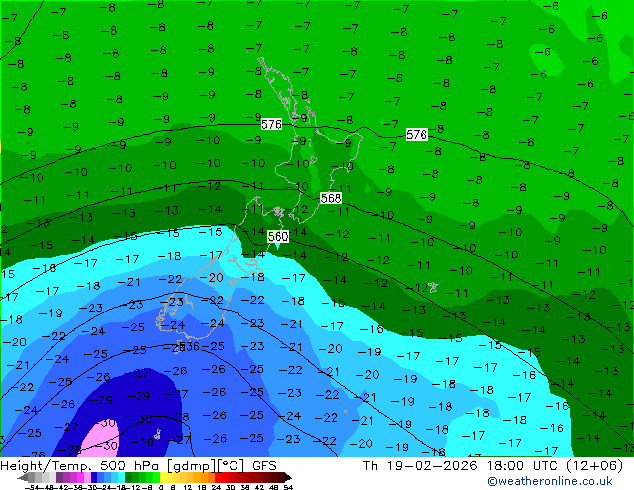The width and height of the screenshot is (634, 490).
Task: Click the '18:00 UTC' forecast time
Action: pos(524,466)
